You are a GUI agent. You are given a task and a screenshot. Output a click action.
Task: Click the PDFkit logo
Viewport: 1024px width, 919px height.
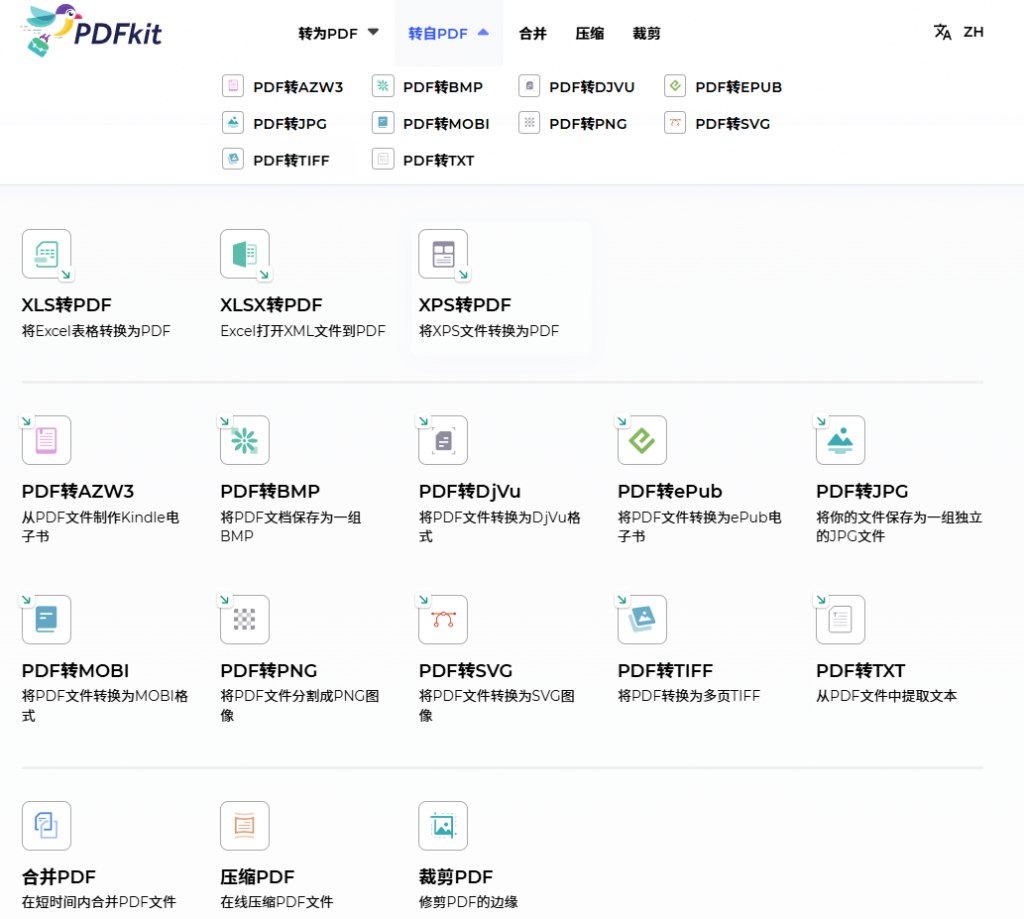(x=90, y=30)
